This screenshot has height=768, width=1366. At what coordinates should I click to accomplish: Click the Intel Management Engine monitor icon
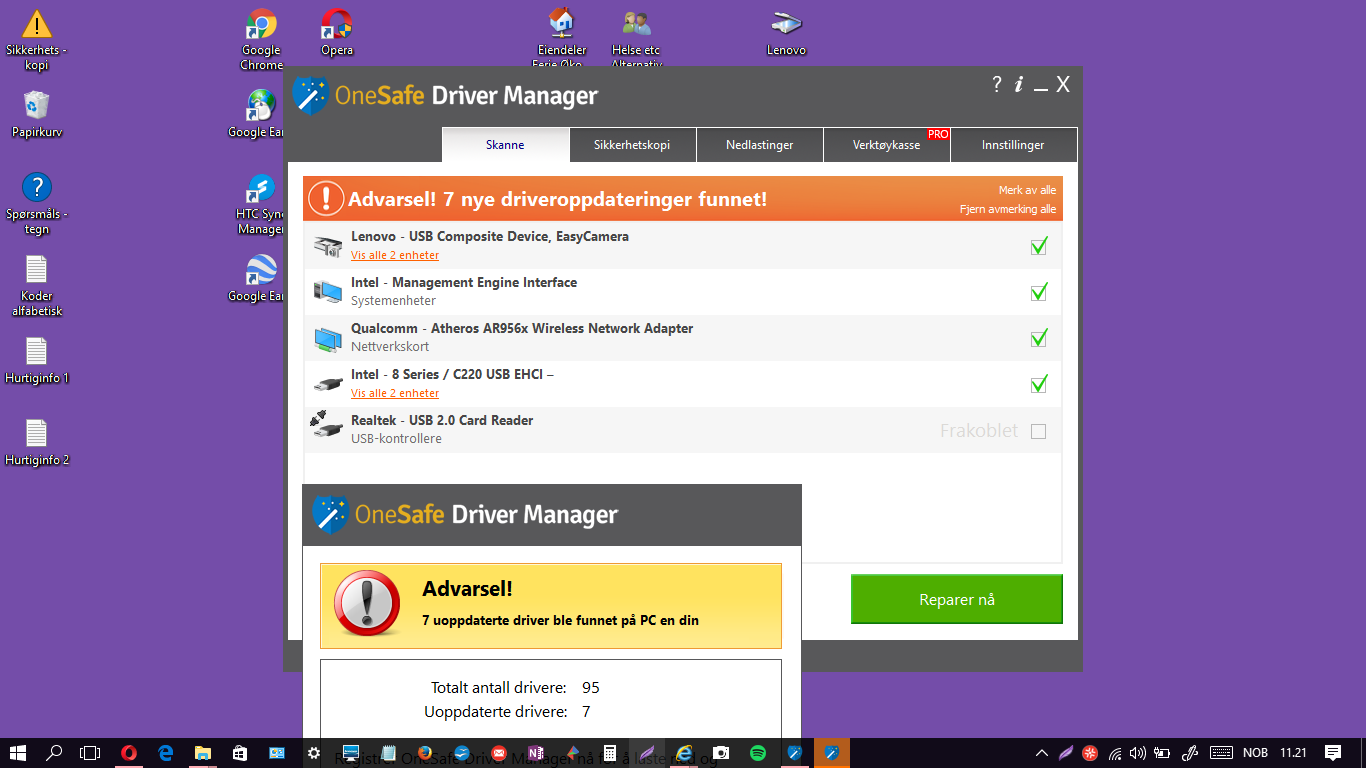pyautogui.click(x=327, y=292)
